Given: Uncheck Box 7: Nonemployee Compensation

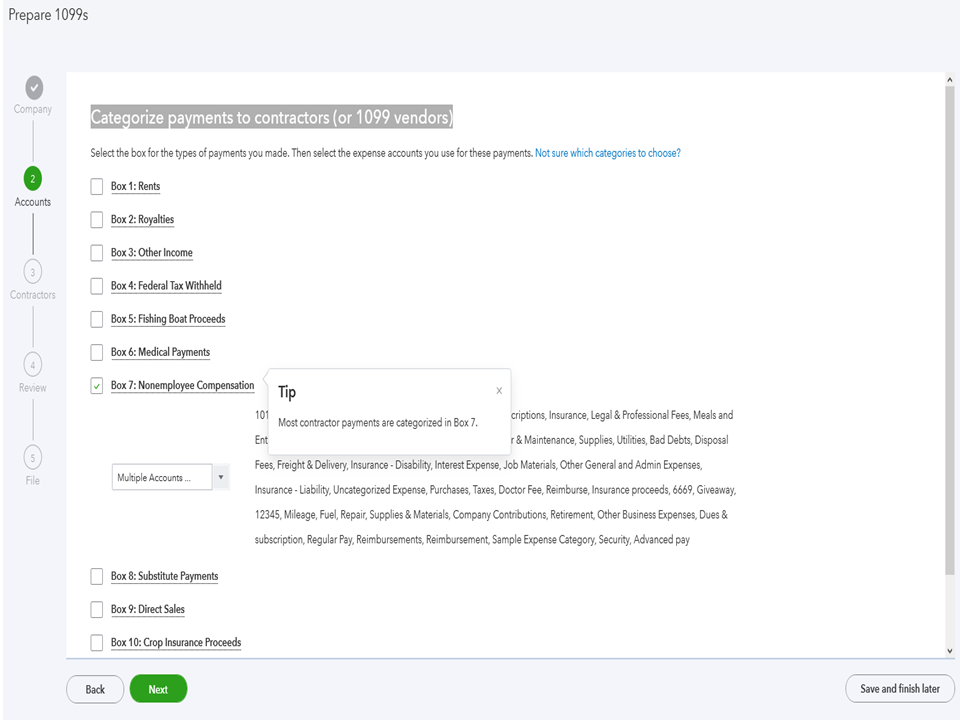Looking at the screenshot, I should pos(97,386).
